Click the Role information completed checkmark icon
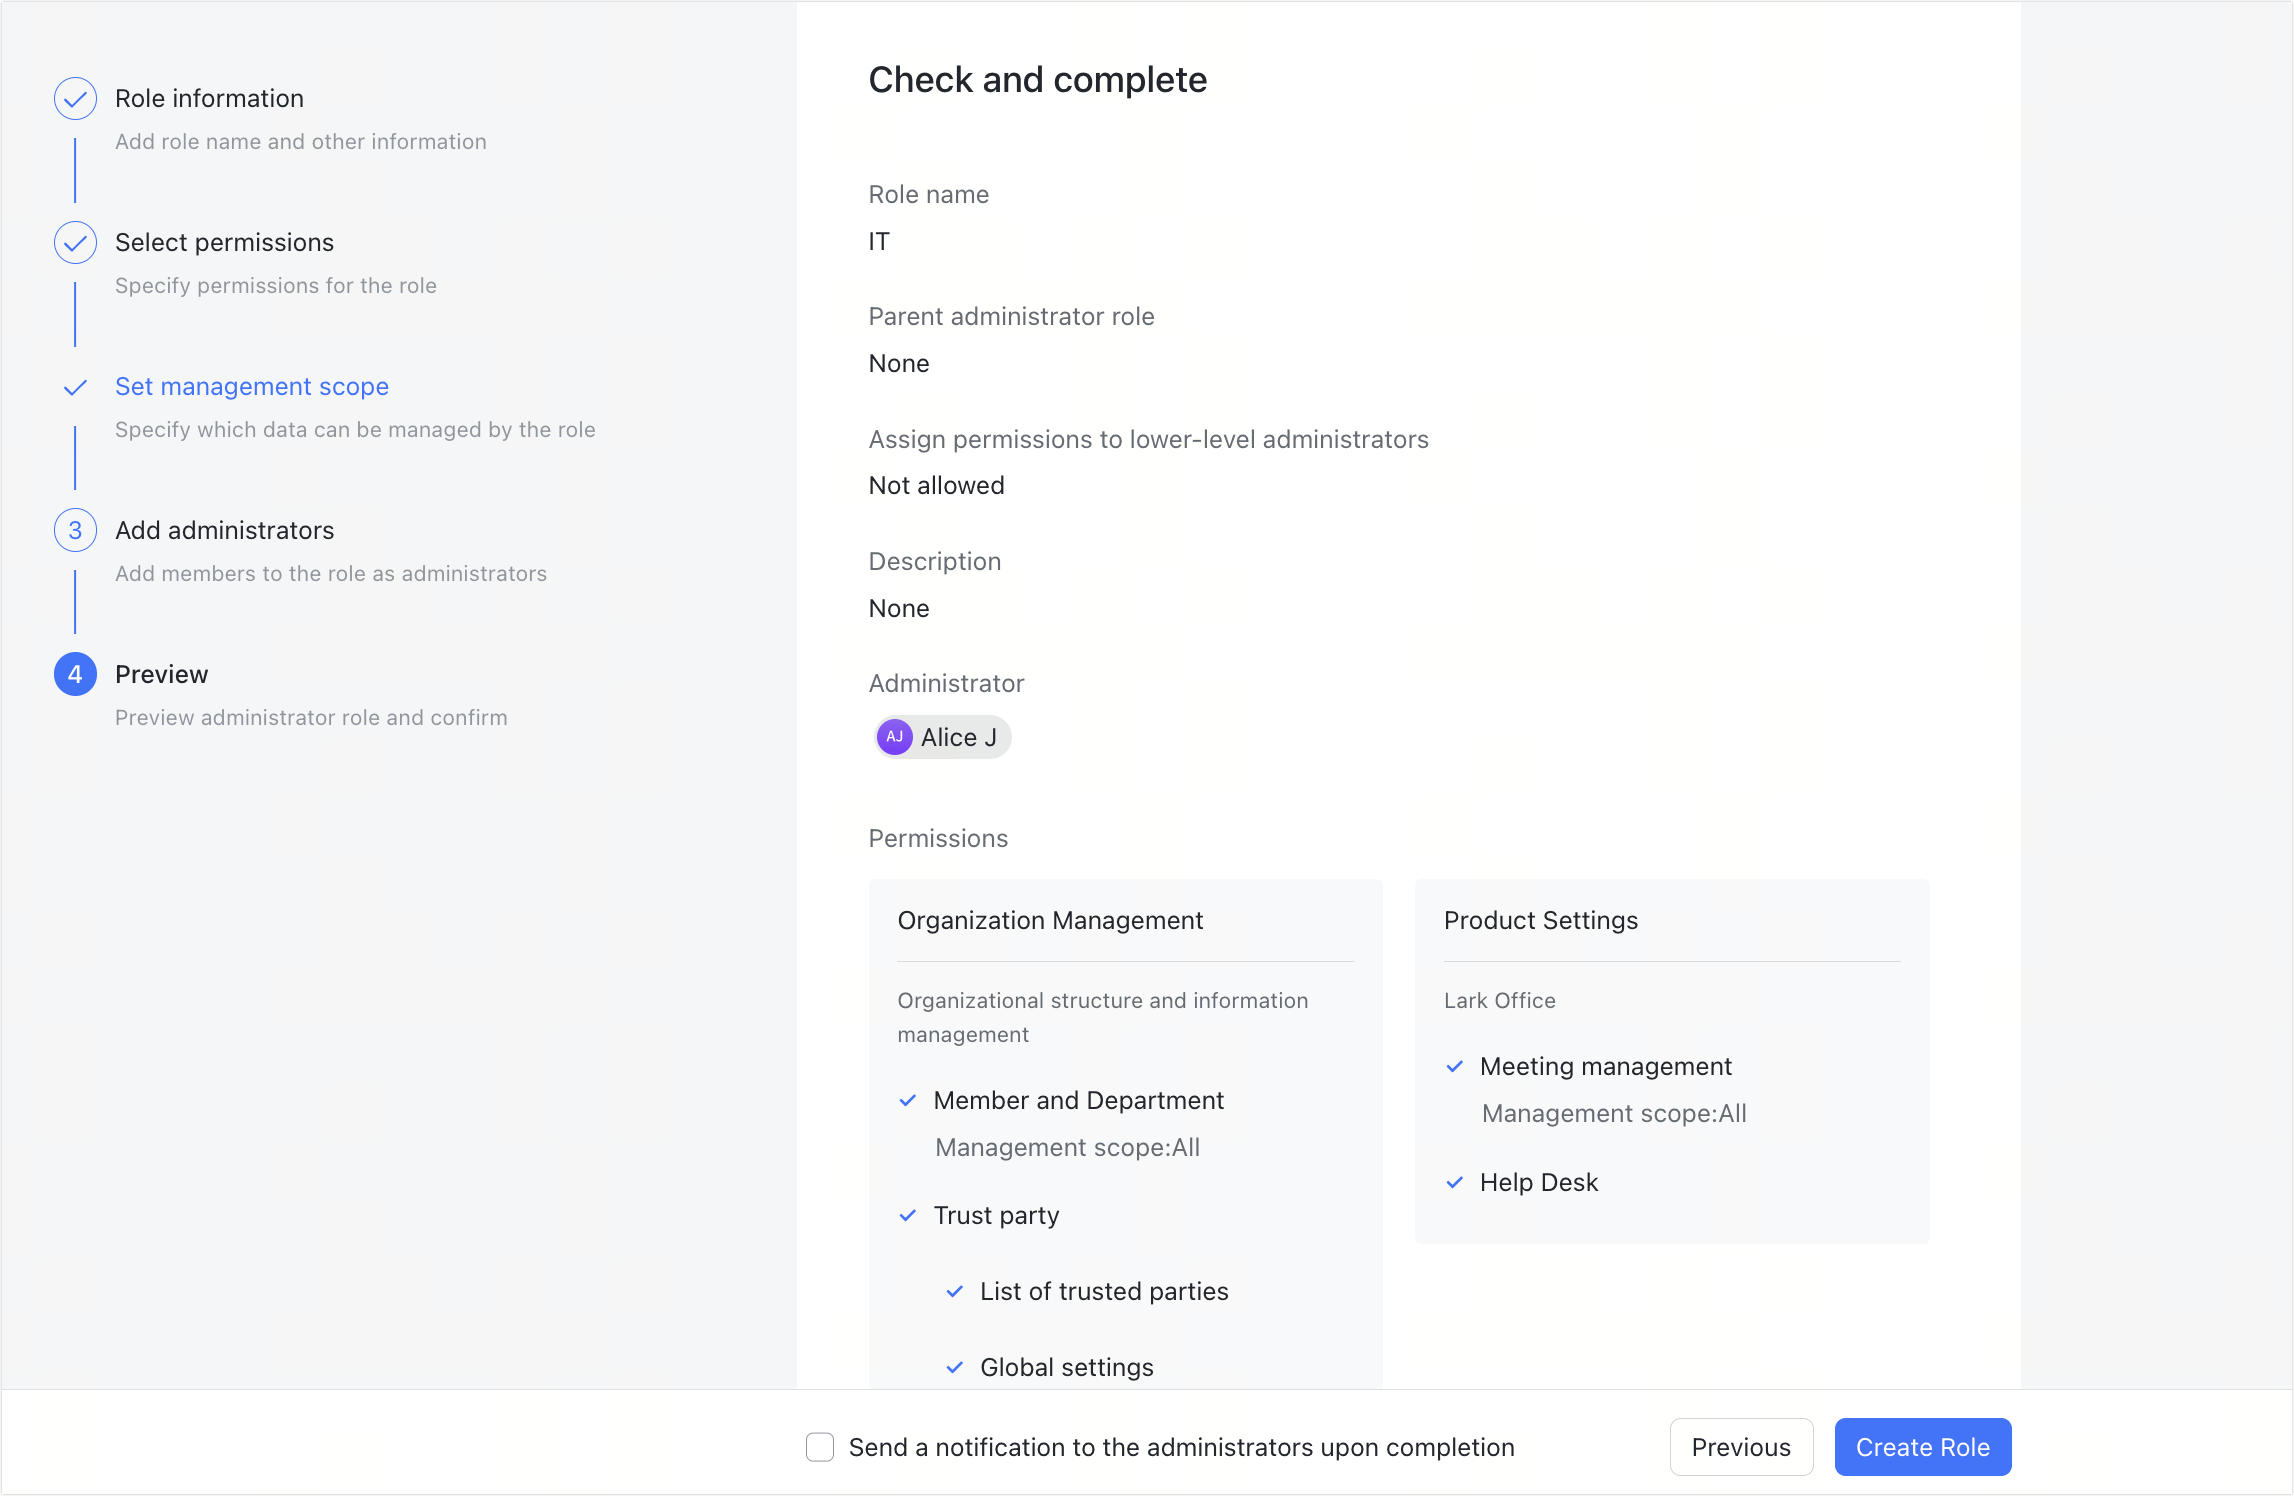 tap(74, 98)
